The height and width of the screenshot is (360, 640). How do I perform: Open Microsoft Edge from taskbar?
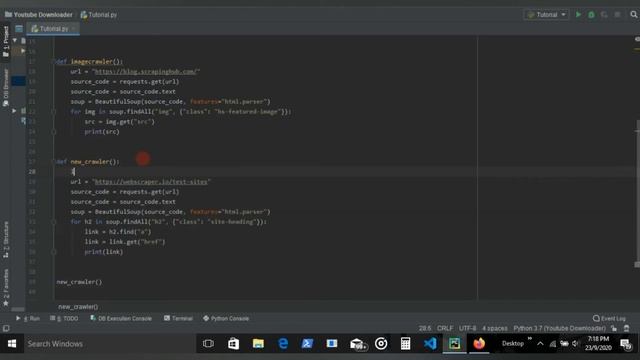pyautogui.click(x=283, y=344)
